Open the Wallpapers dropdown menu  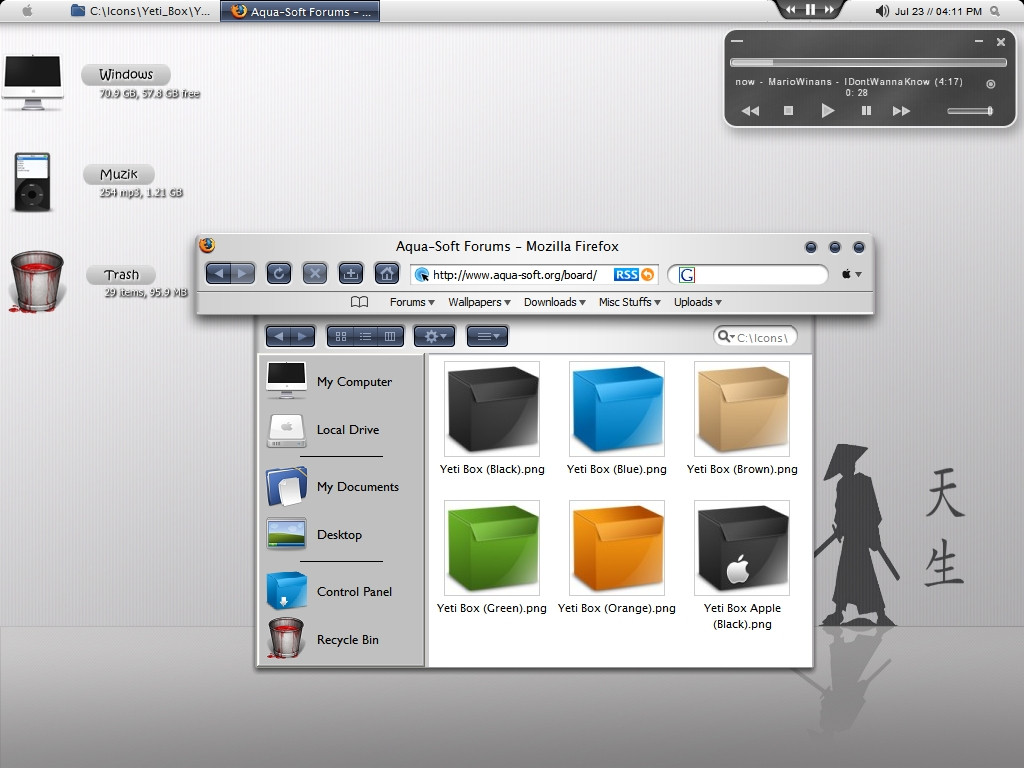[x=479, y=302]
